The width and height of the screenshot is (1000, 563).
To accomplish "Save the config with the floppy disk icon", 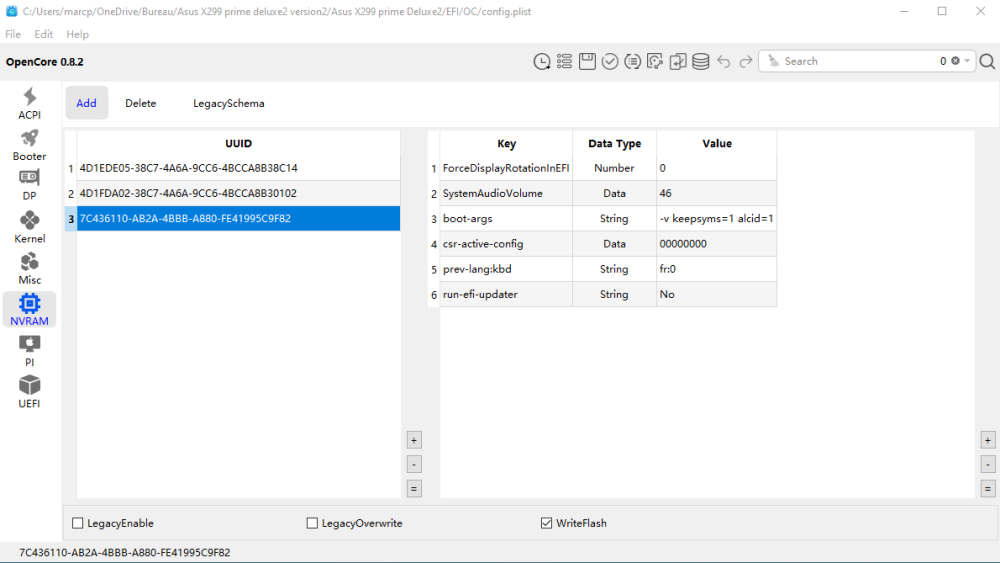I will (x=587, y=61).
